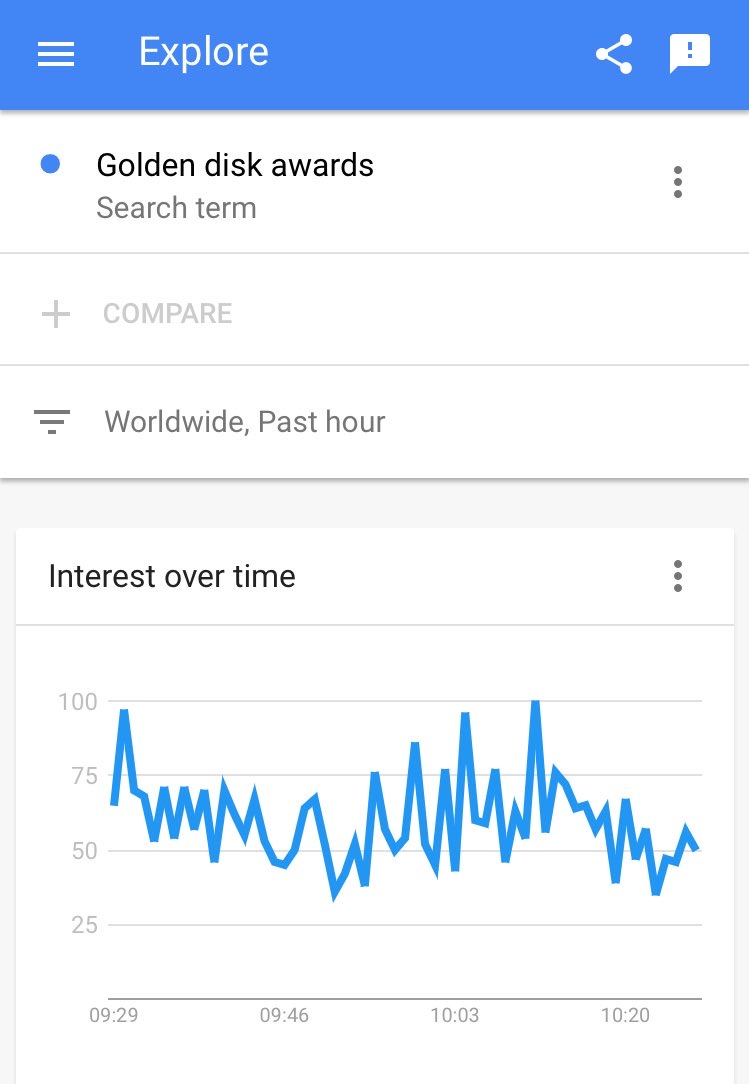Viewport: 749px width, 1084px height.
Task: Click the plus icon beside COMPARE
Action: coord(56,314)
